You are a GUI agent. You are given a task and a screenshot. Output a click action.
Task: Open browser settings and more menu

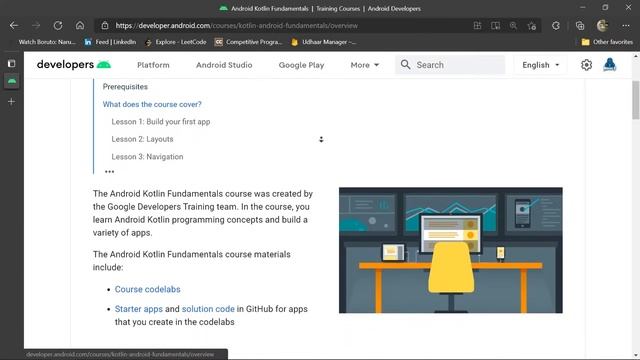click(626, 25)
